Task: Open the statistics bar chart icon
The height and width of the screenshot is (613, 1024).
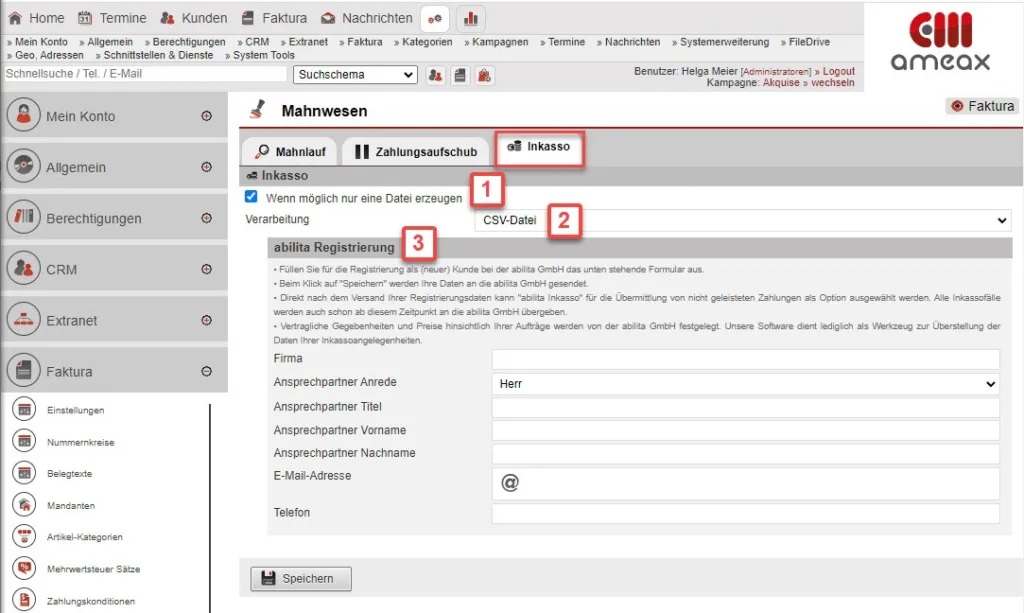Action: [x=470, y=17]
